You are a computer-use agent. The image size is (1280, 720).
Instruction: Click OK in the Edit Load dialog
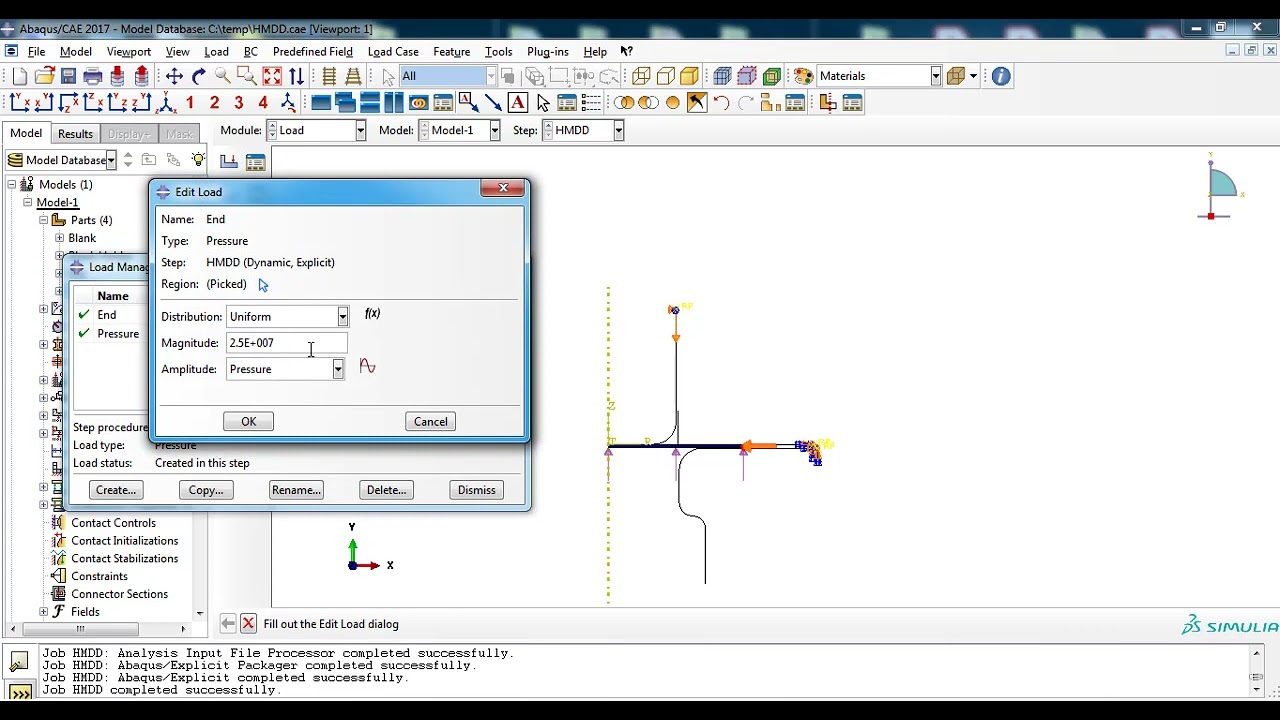click(248, 422)
